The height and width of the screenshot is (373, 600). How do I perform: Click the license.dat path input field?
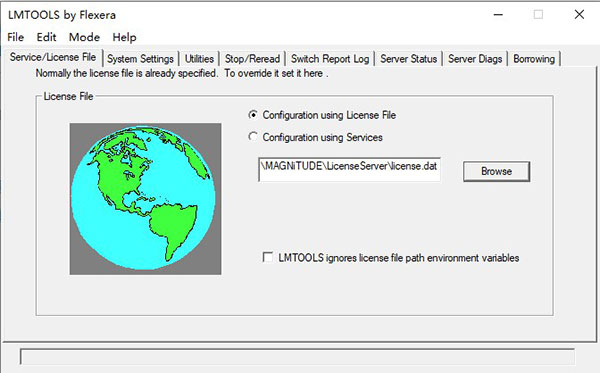(349, 169)
